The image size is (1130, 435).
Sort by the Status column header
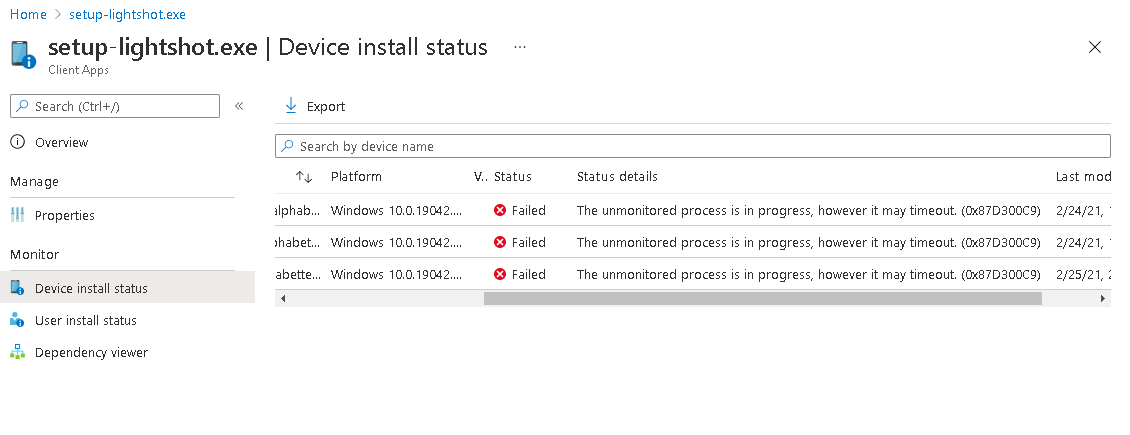pyautogui.click(x=513, y=177)
